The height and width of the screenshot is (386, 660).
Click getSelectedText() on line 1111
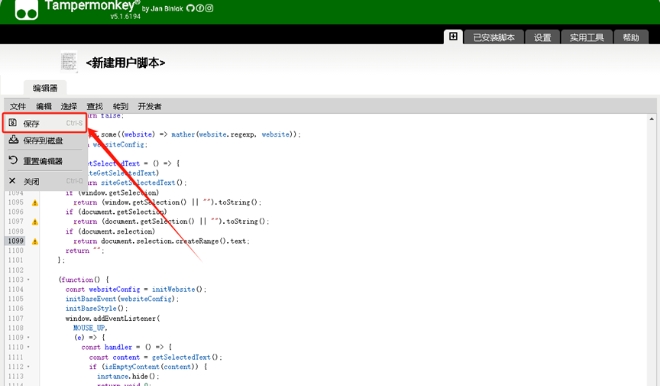pos(185,357)
